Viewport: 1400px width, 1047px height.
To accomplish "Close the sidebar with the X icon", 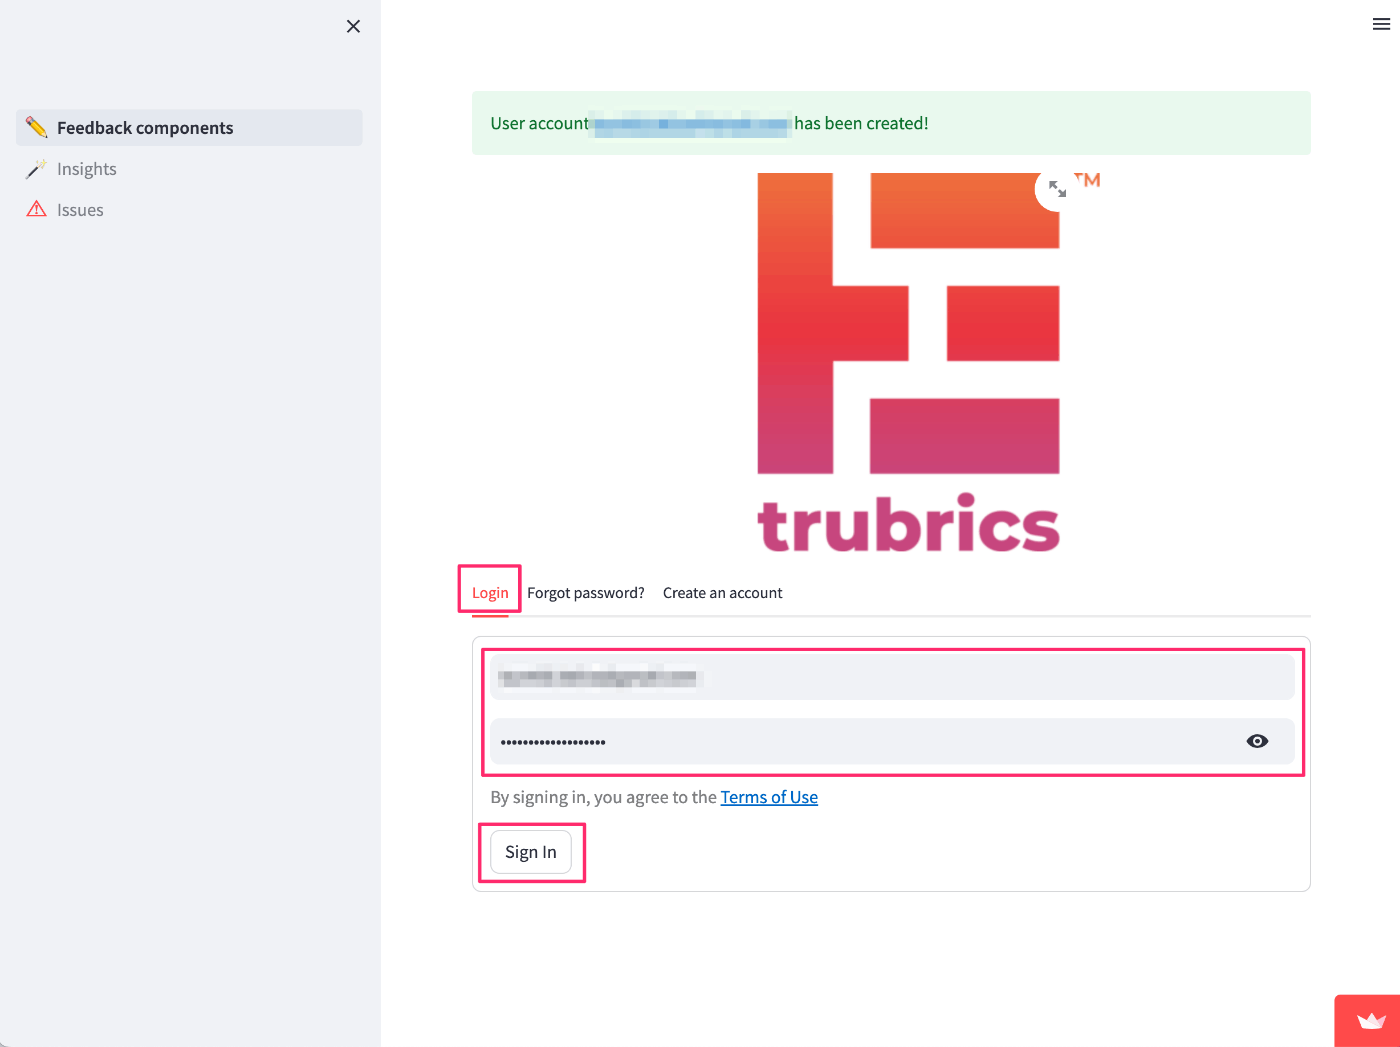I will (x=353, y=26).
